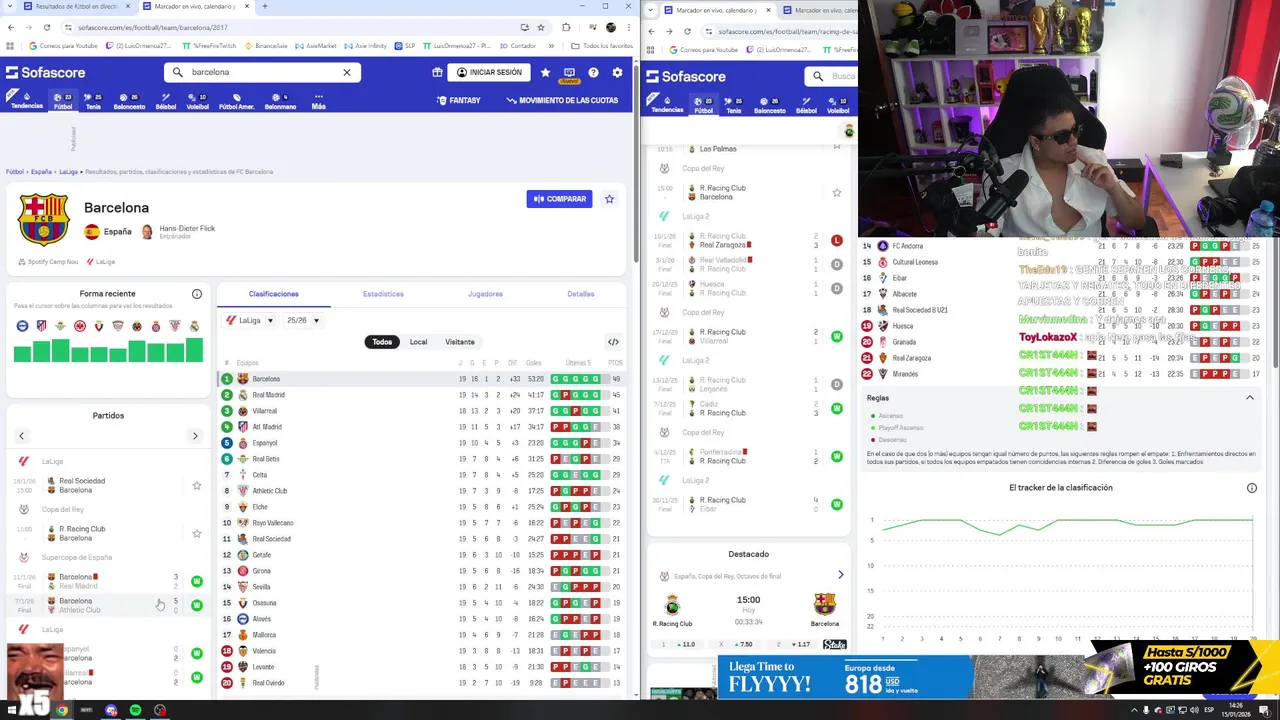Clear the barcelona search with the X icon

click(x=347, y=72)
